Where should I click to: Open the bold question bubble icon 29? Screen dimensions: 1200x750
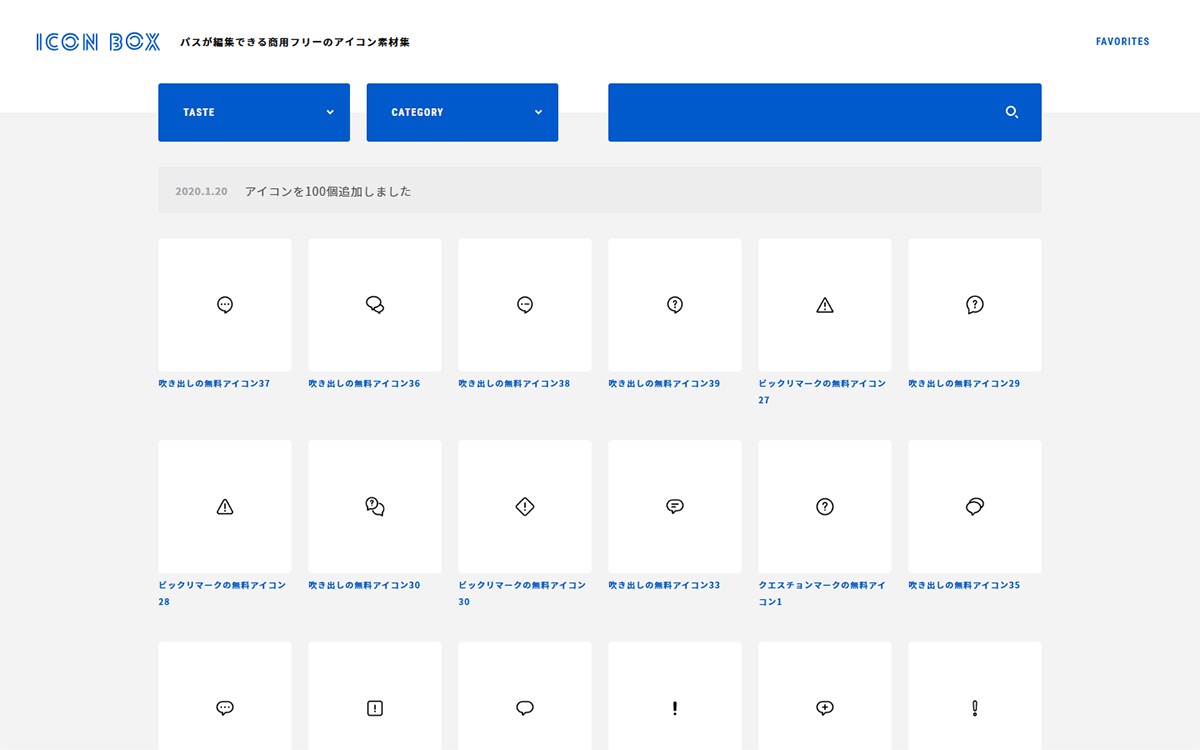pyautogui.click(x=974, y=304)
